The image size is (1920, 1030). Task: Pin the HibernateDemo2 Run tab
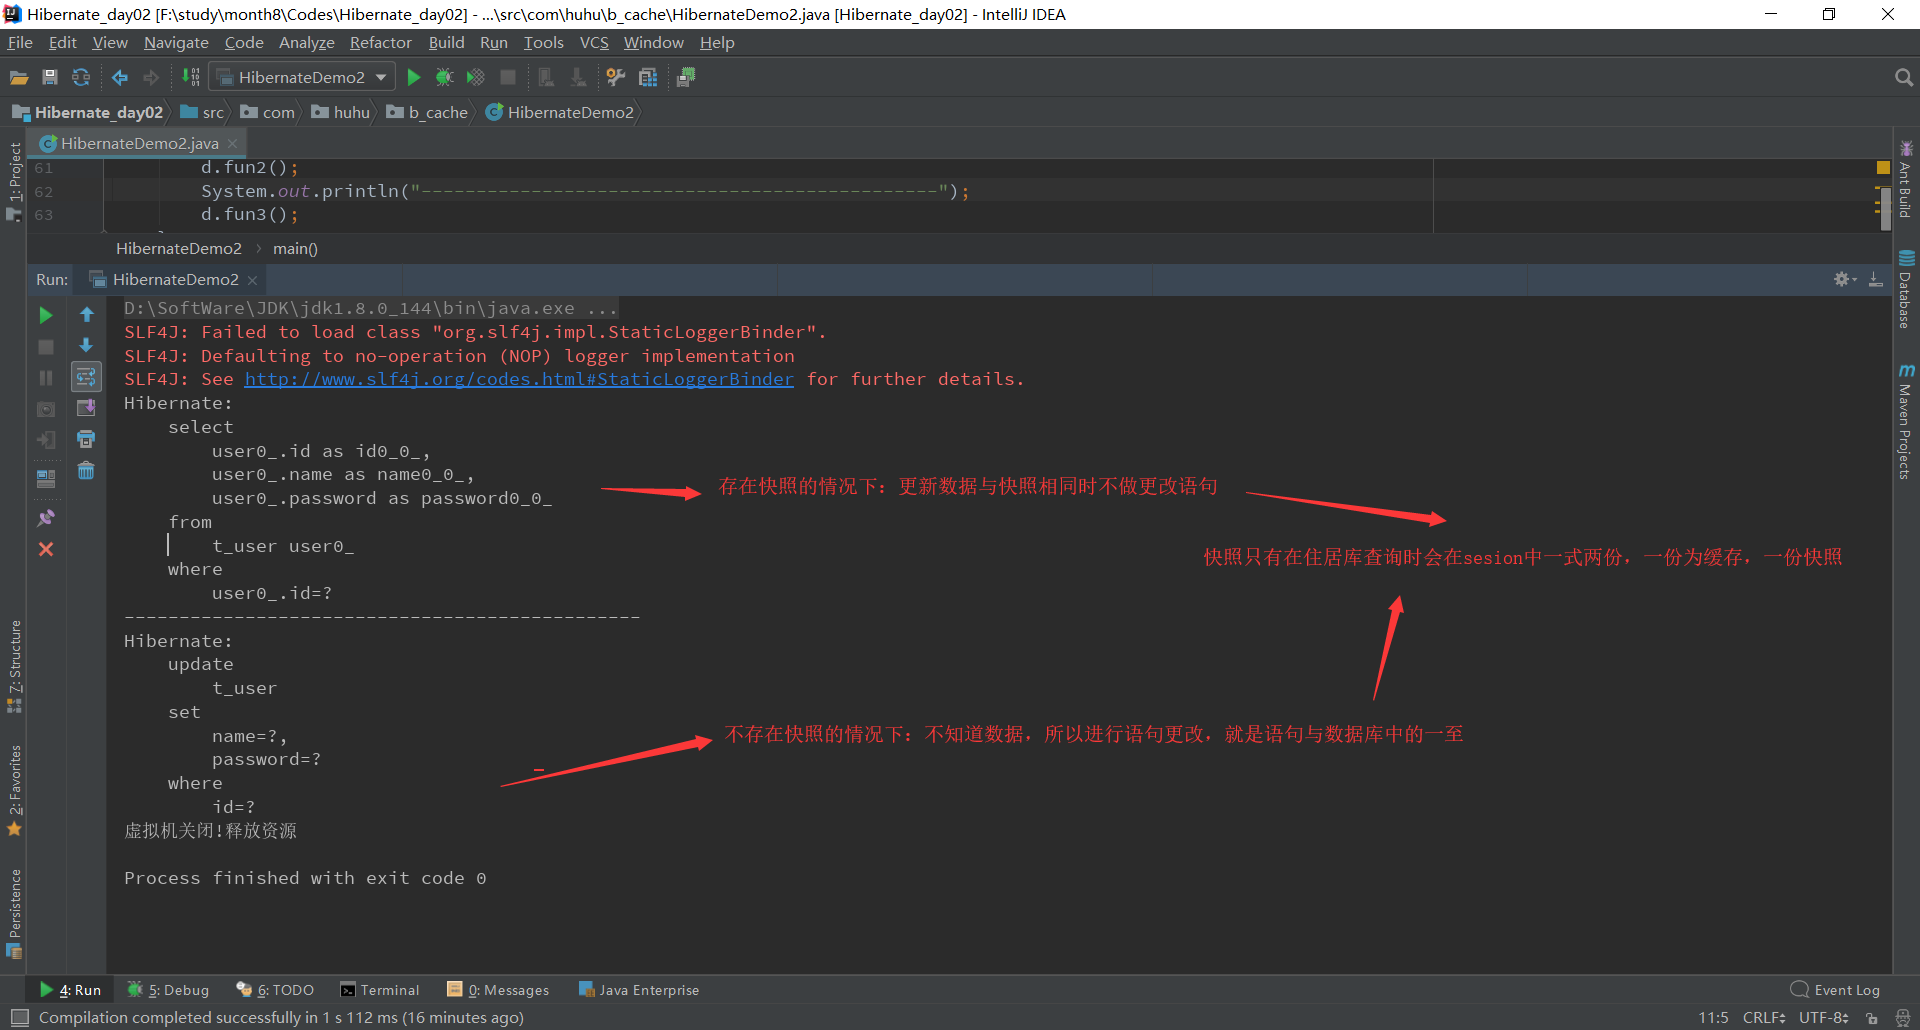[x=46, y=518]
